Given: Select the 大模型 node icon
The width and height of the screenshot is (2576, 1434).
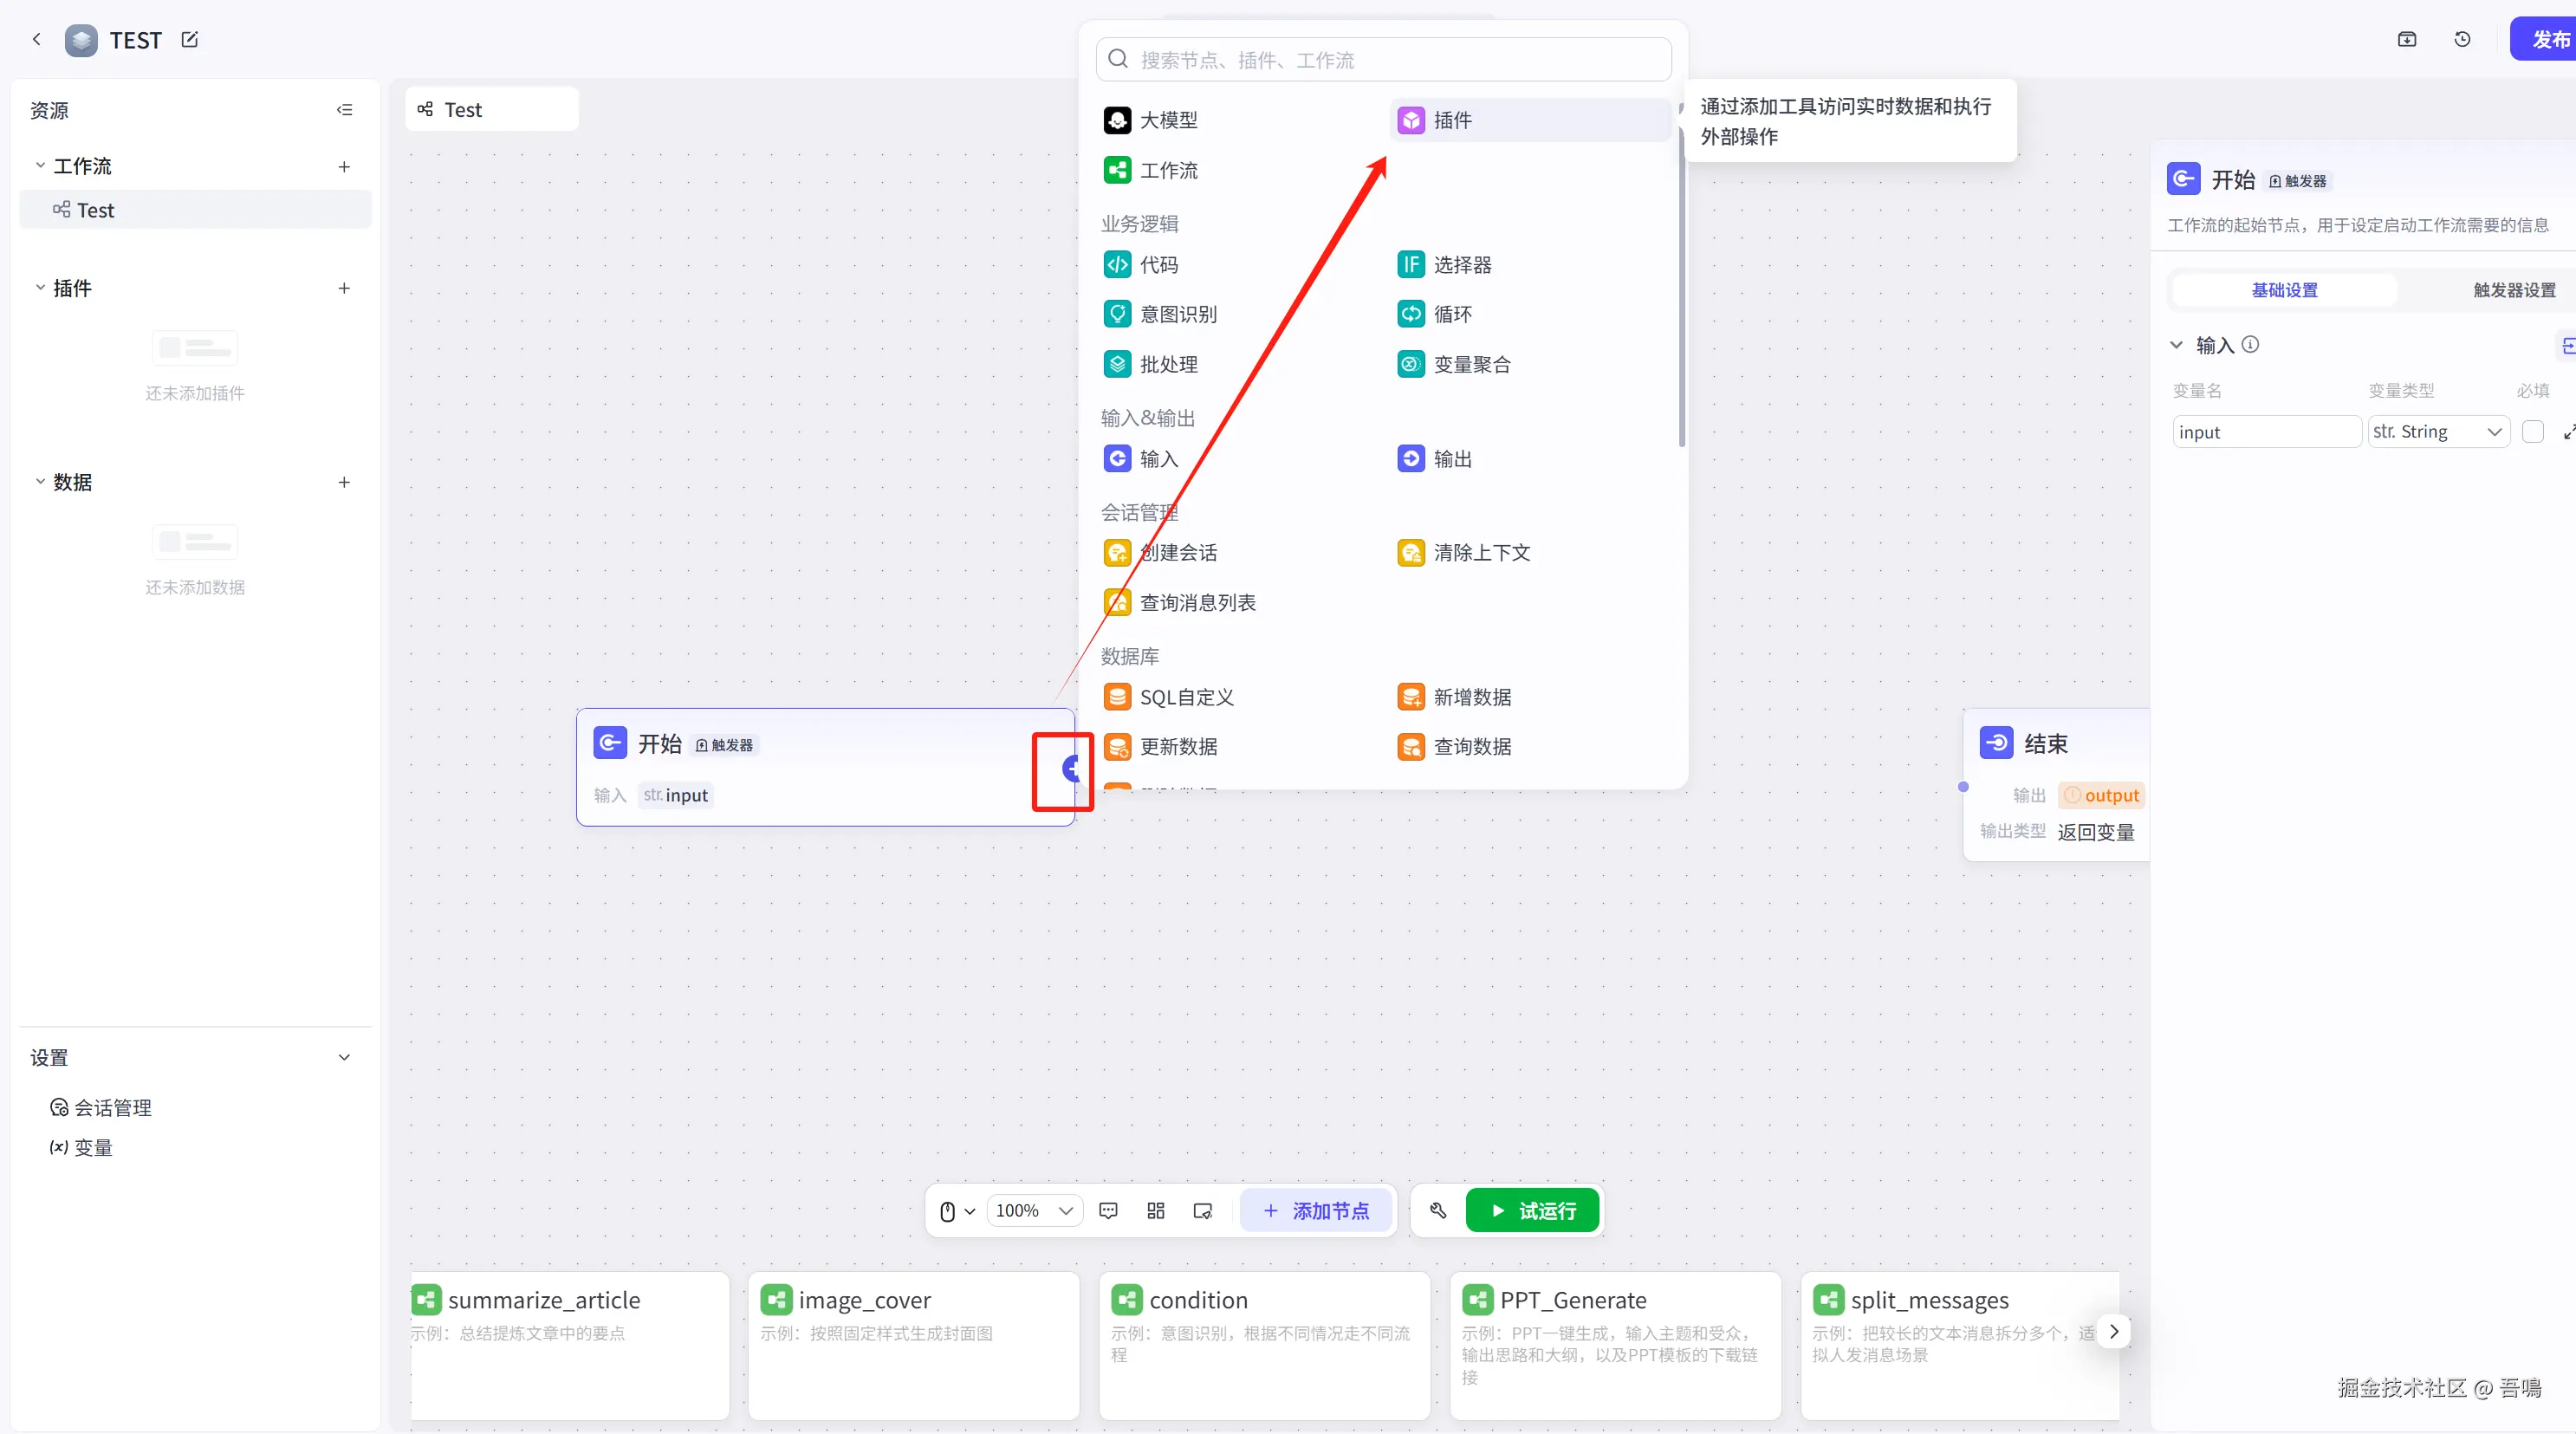Looking at the screenshot, I should [x=1117, y=120].
